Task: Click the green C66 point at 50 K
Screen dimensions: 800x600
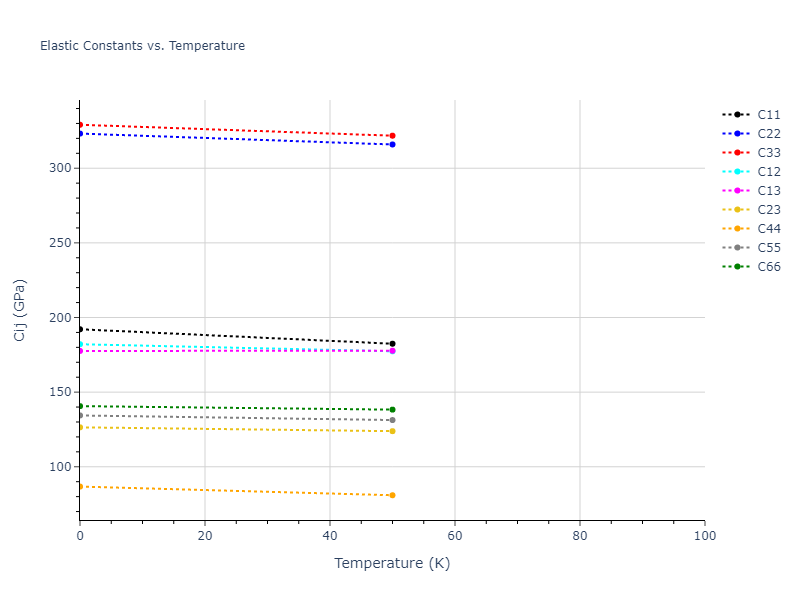Action: point(392,410)
